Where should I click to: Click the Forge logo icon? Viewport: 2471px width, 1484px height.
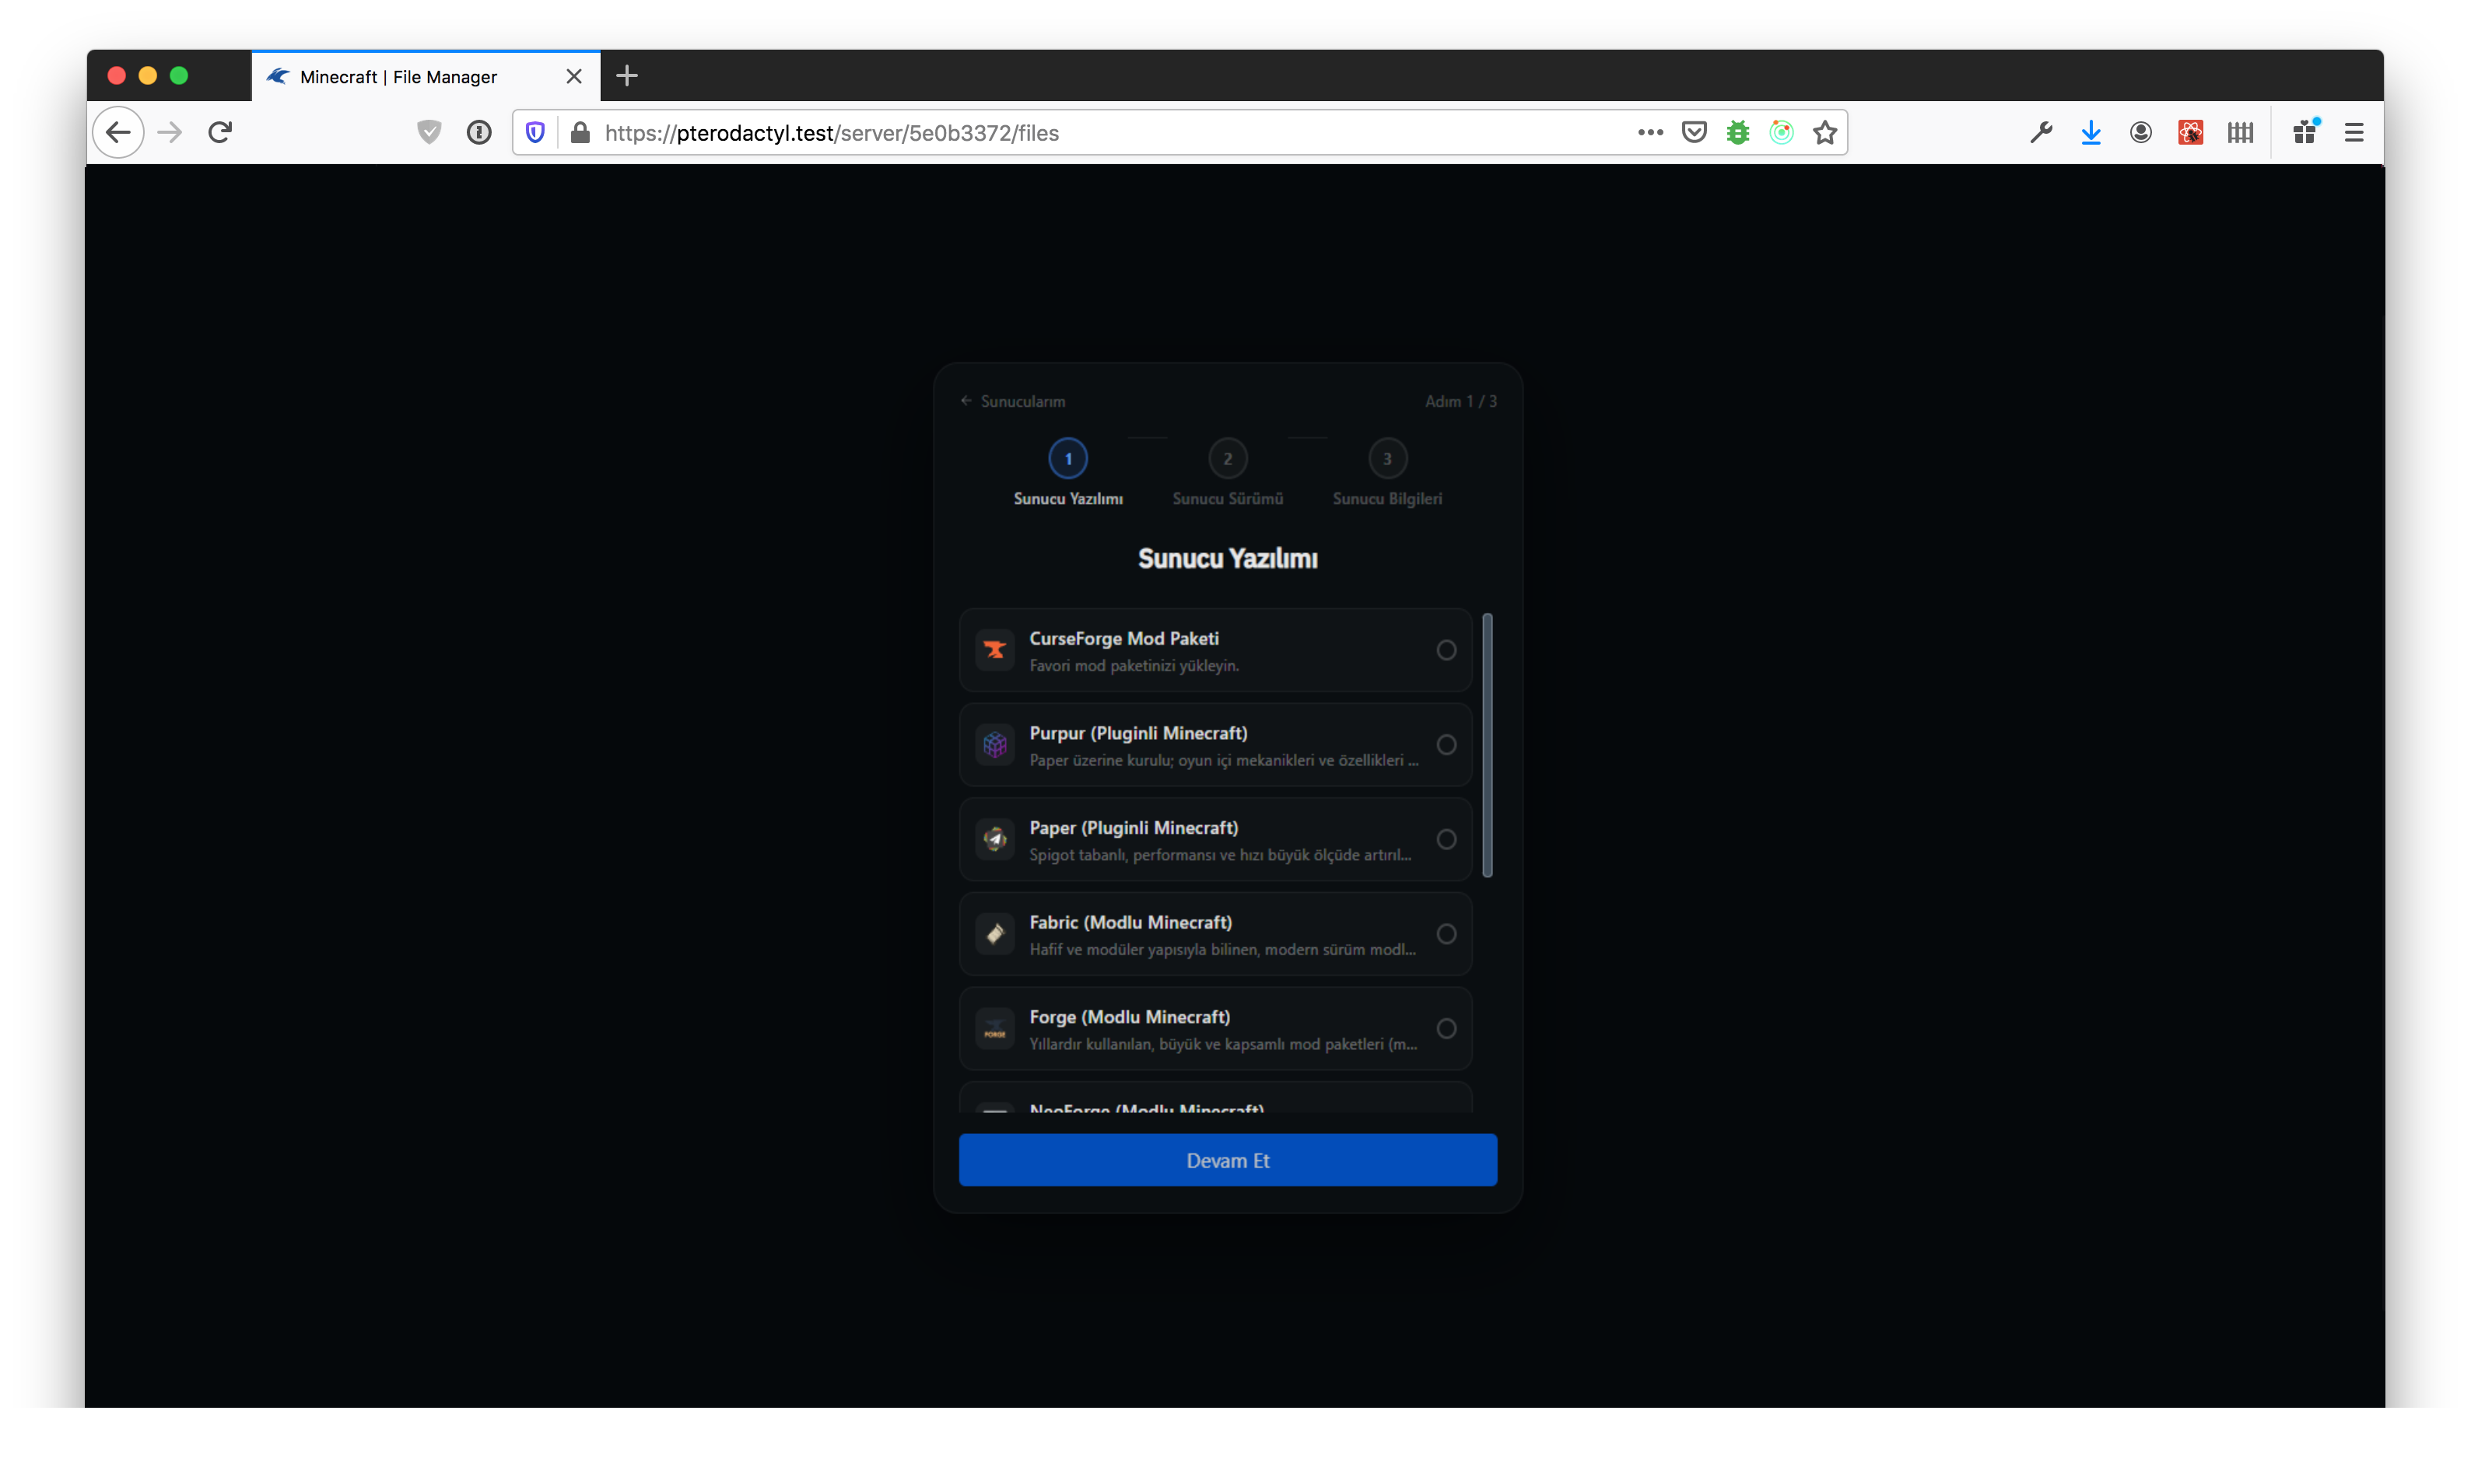(x=994, y=1029)
